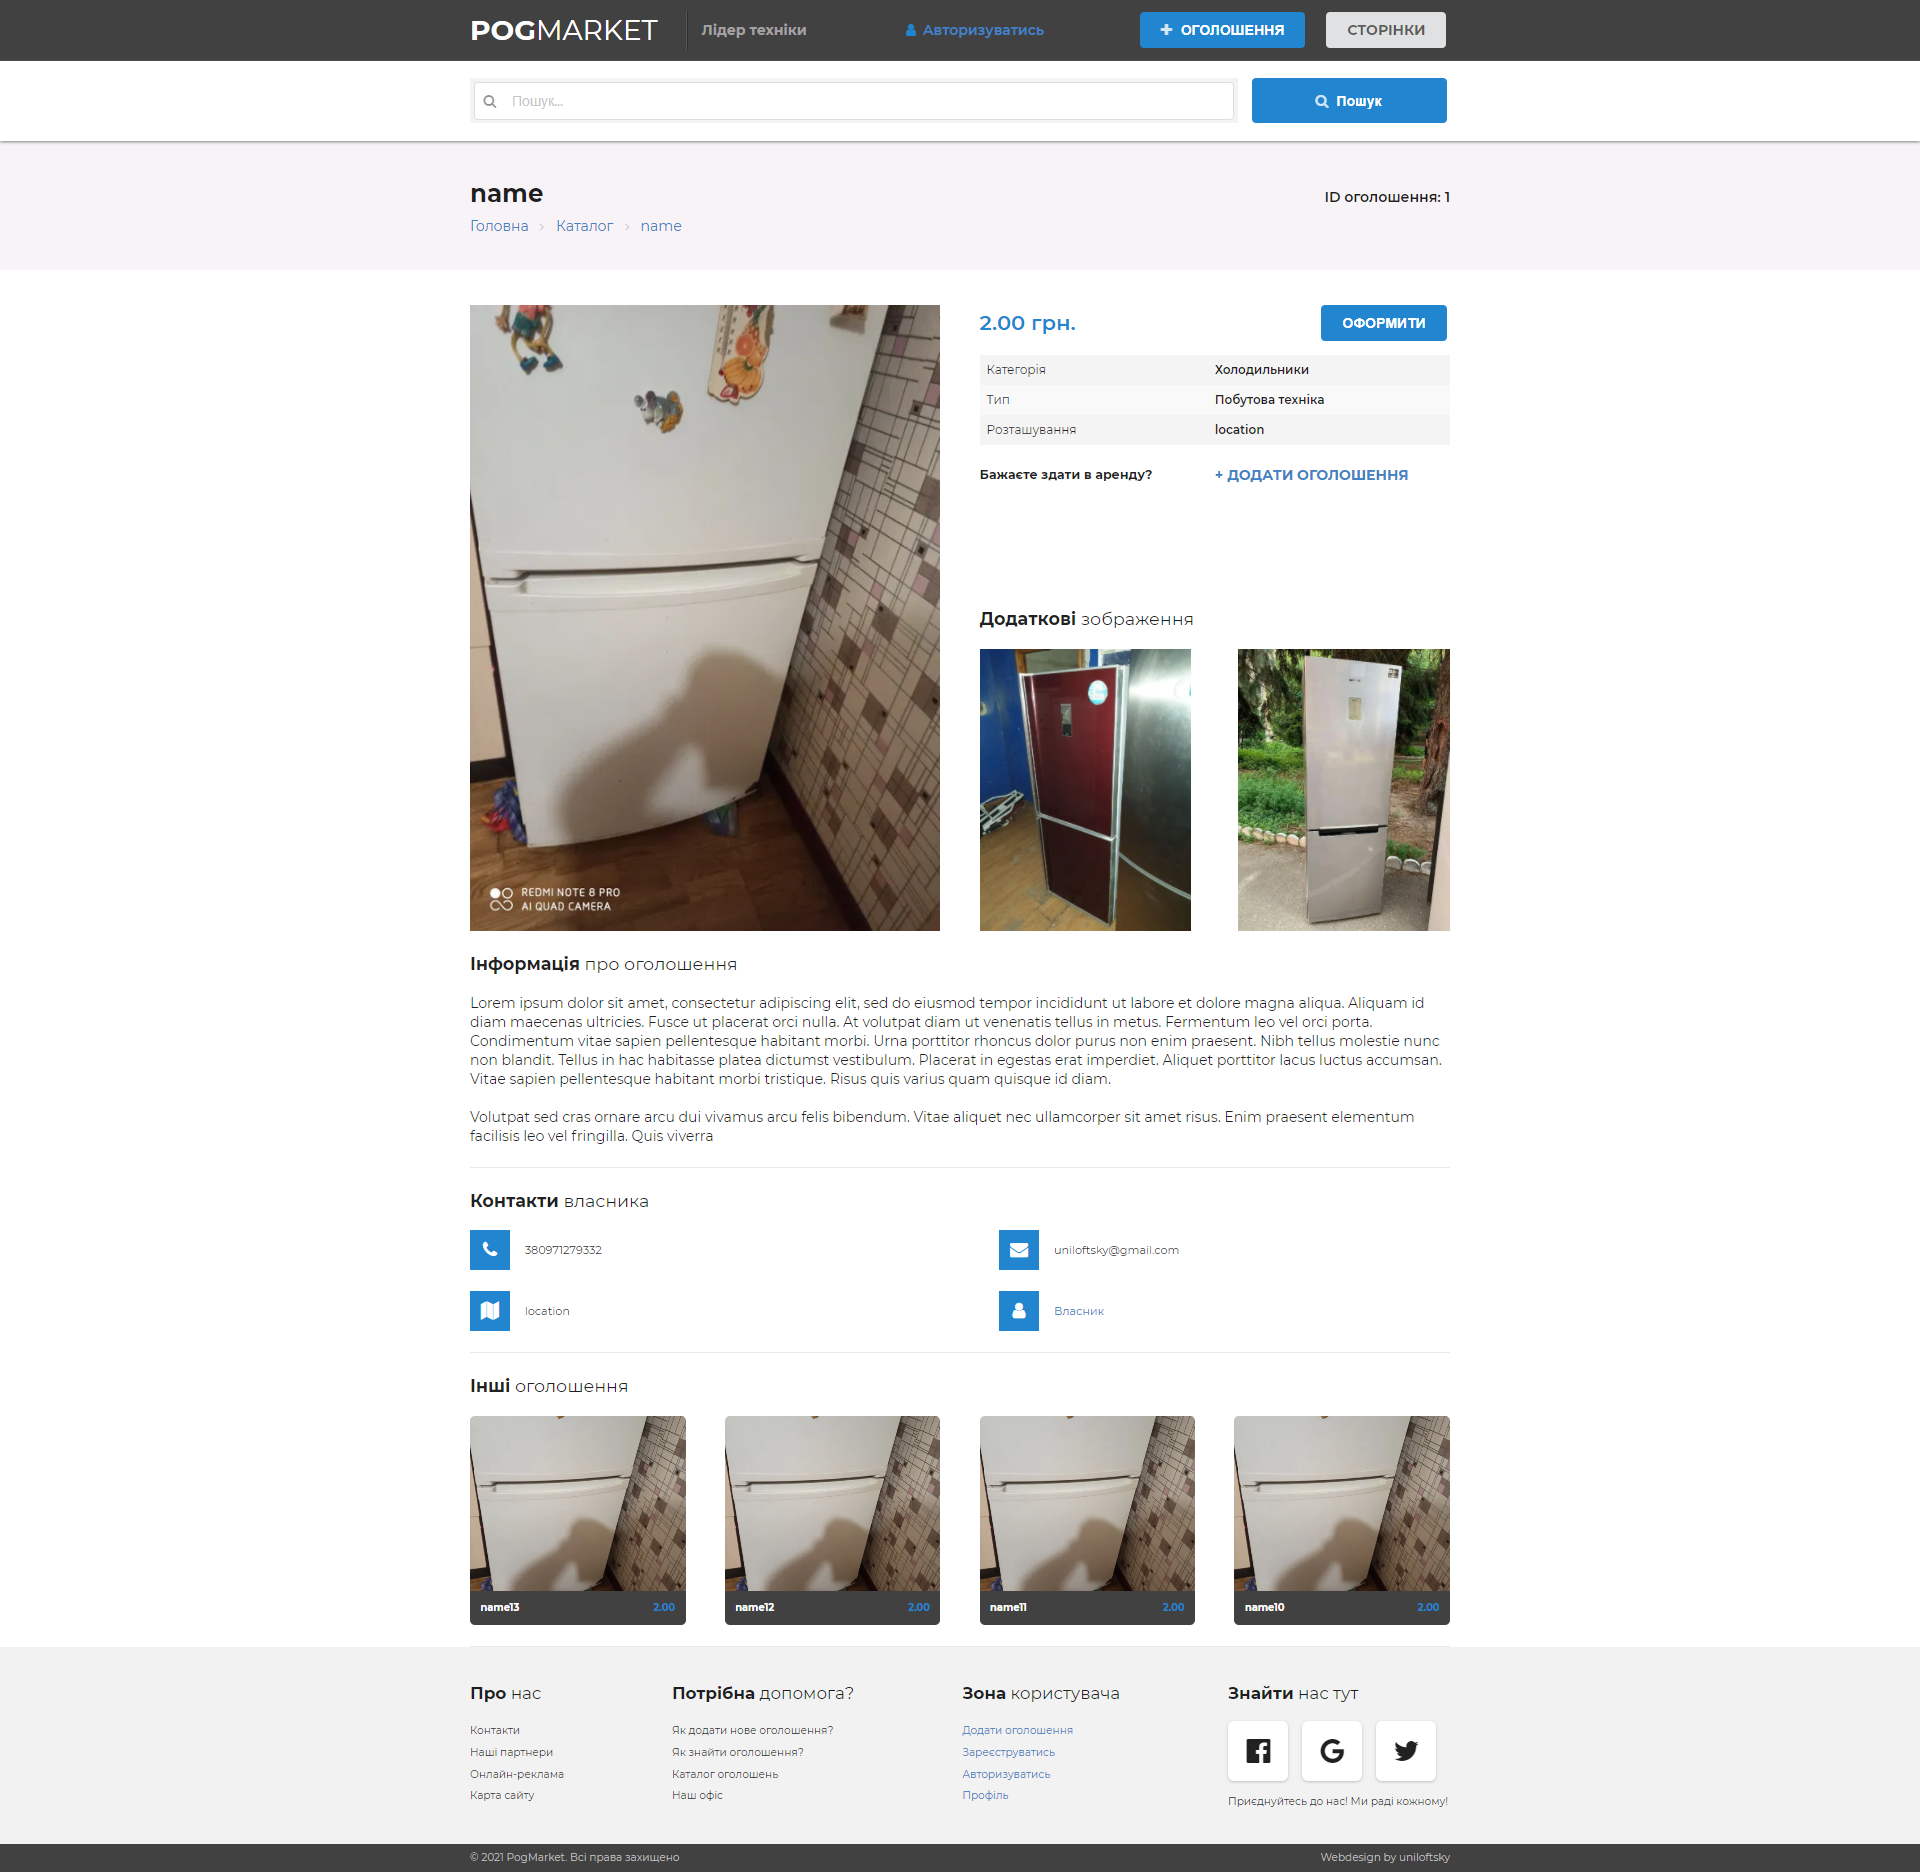
Task: Open the Сторінки menu button
Action: [x=1385, y=30]
